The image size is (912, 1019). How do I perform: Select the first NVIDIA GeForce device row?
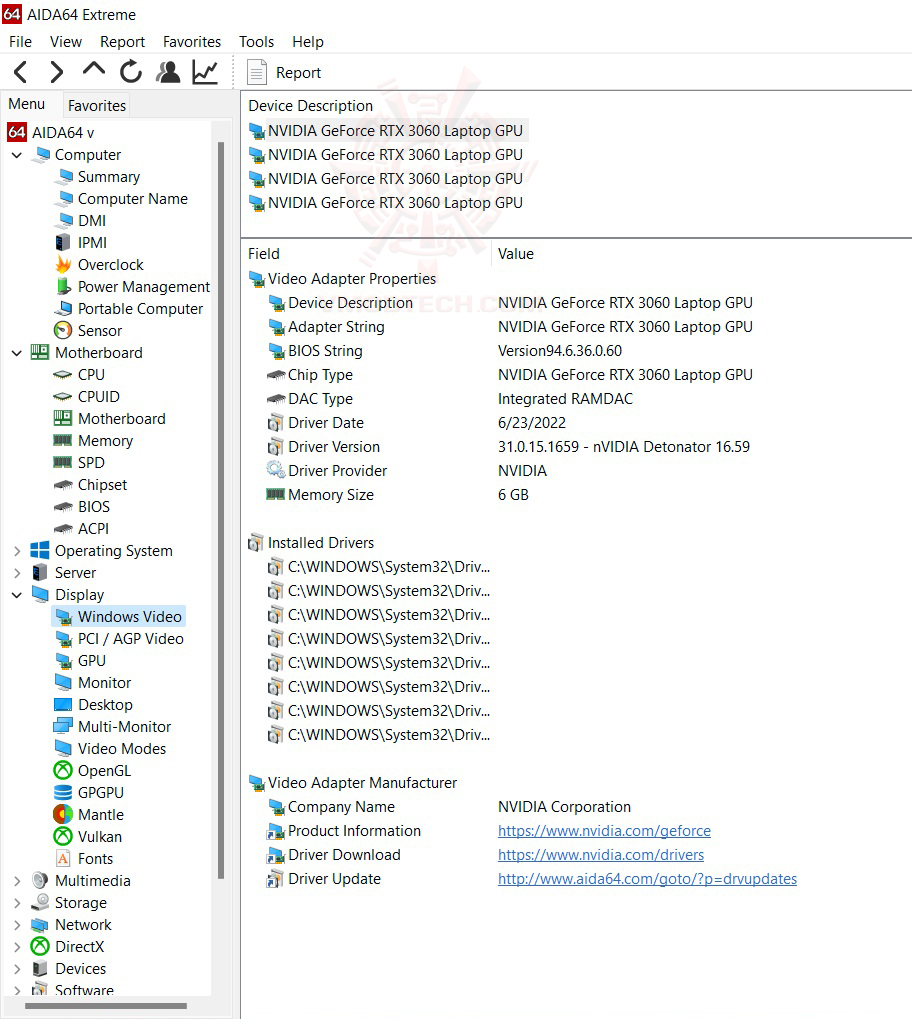coord(387,131)
